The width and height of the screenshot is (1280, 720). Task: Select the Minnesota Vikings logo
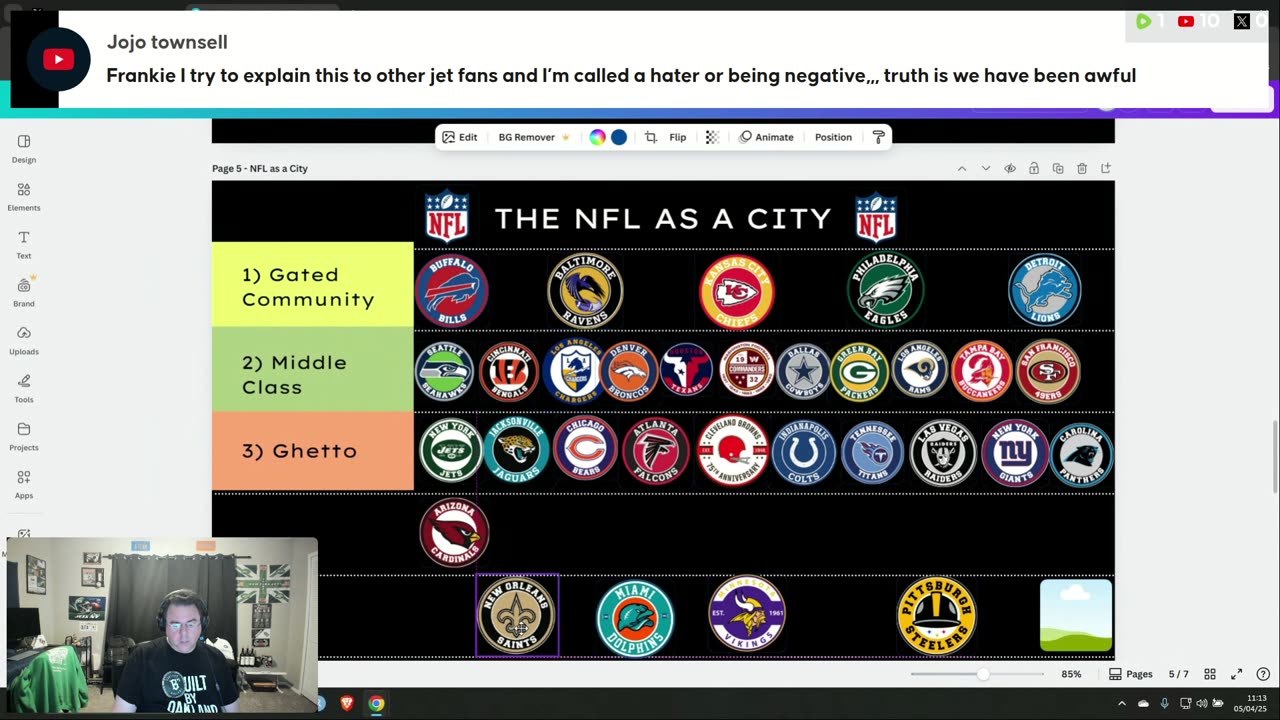[747, 612]
